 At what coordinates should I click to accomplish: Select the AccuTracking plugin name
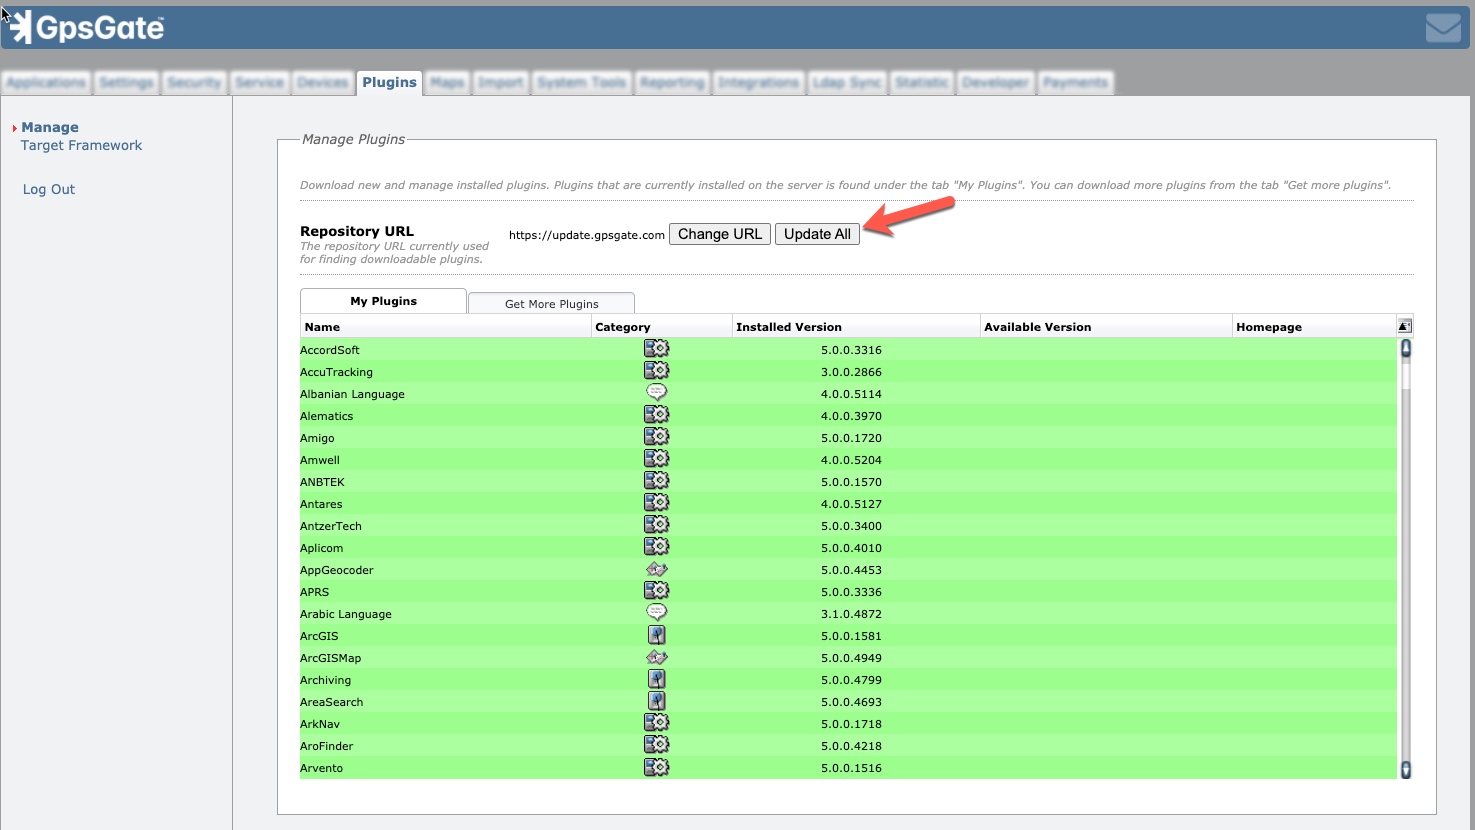tap(336, 372)
